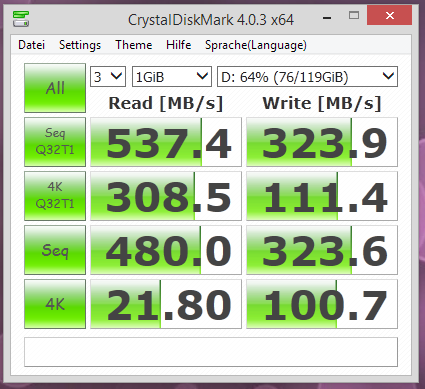Image resolution: width=425 pixels, height=389 pixels.
Task: Click the CrystalDiskMark app icon in title bar
Action: point(21,19)
